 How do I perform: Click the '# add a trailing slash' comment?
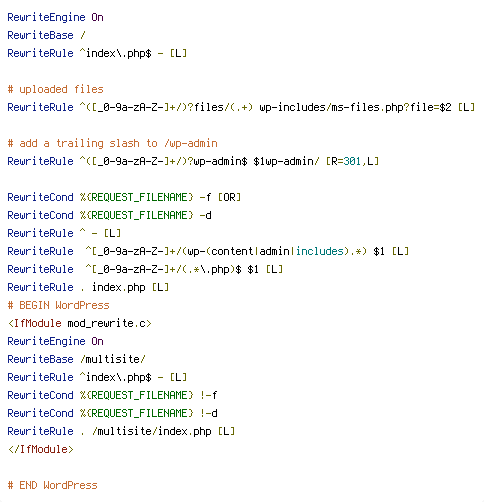tap(112, 143)
